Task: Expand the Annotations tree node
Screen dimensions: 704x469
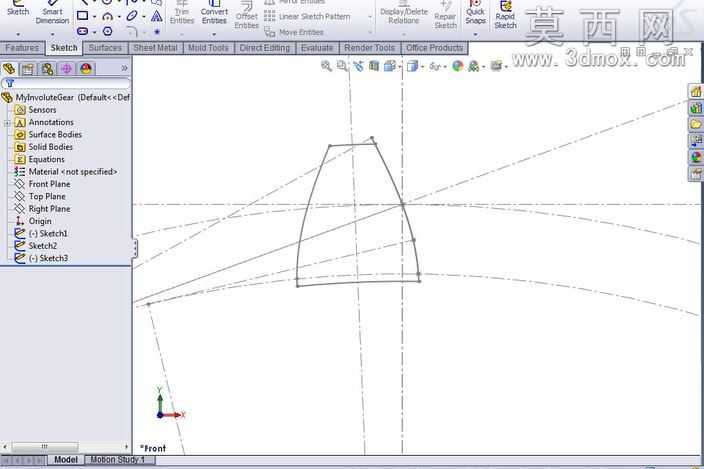Action: (x=7, y=123)
